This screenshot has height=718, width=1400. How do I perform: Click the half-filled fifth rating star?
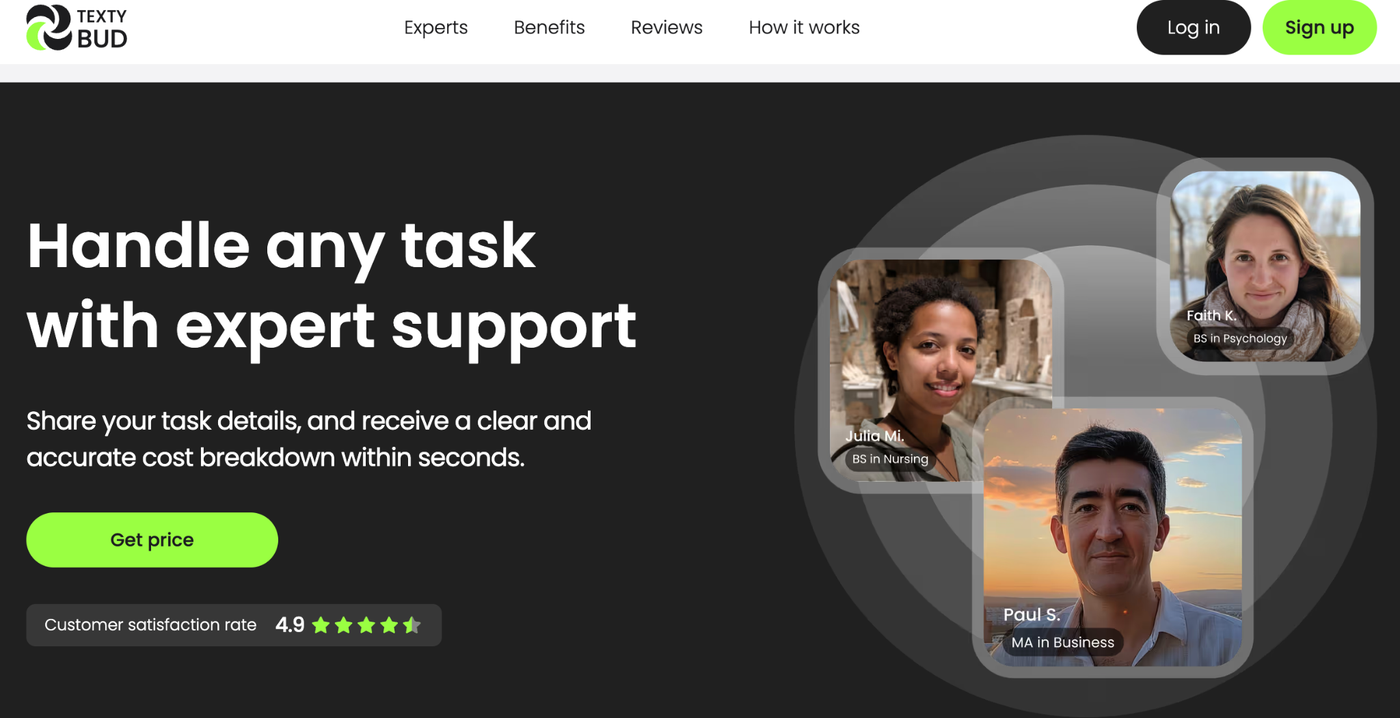413,624
